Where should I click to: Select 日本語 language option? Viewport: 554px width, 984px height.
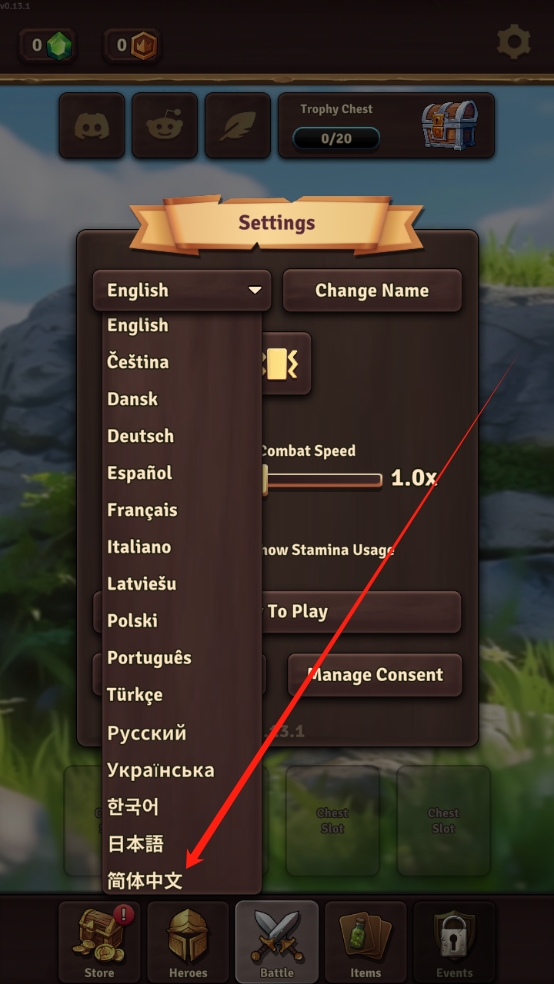136,844
